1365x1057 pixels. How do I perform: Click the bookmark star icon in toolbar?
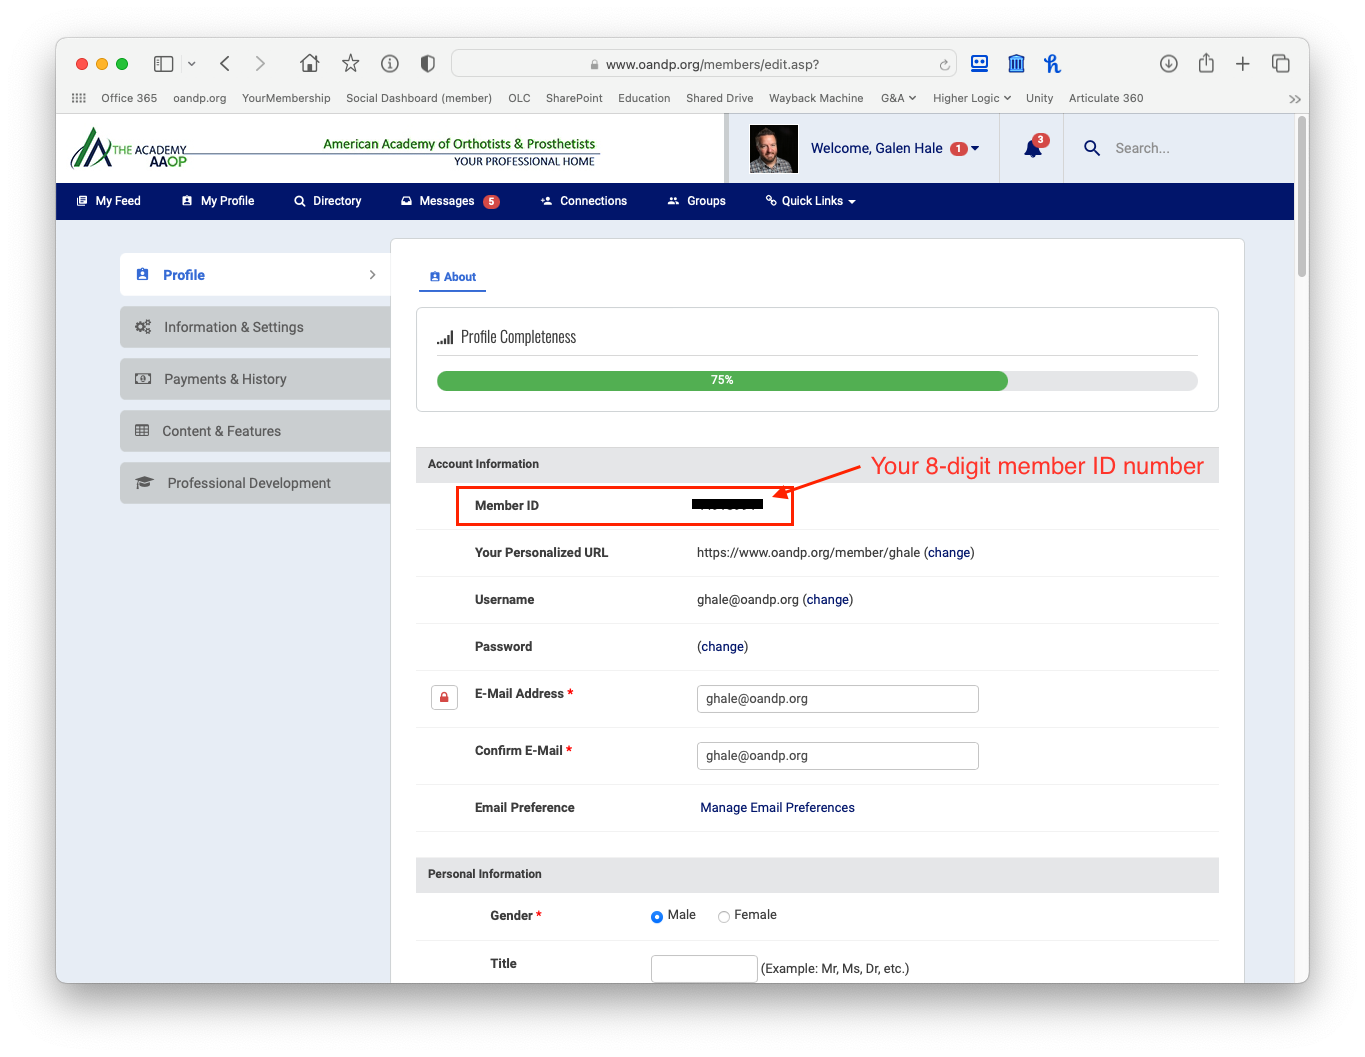click(x=350, y=64)
